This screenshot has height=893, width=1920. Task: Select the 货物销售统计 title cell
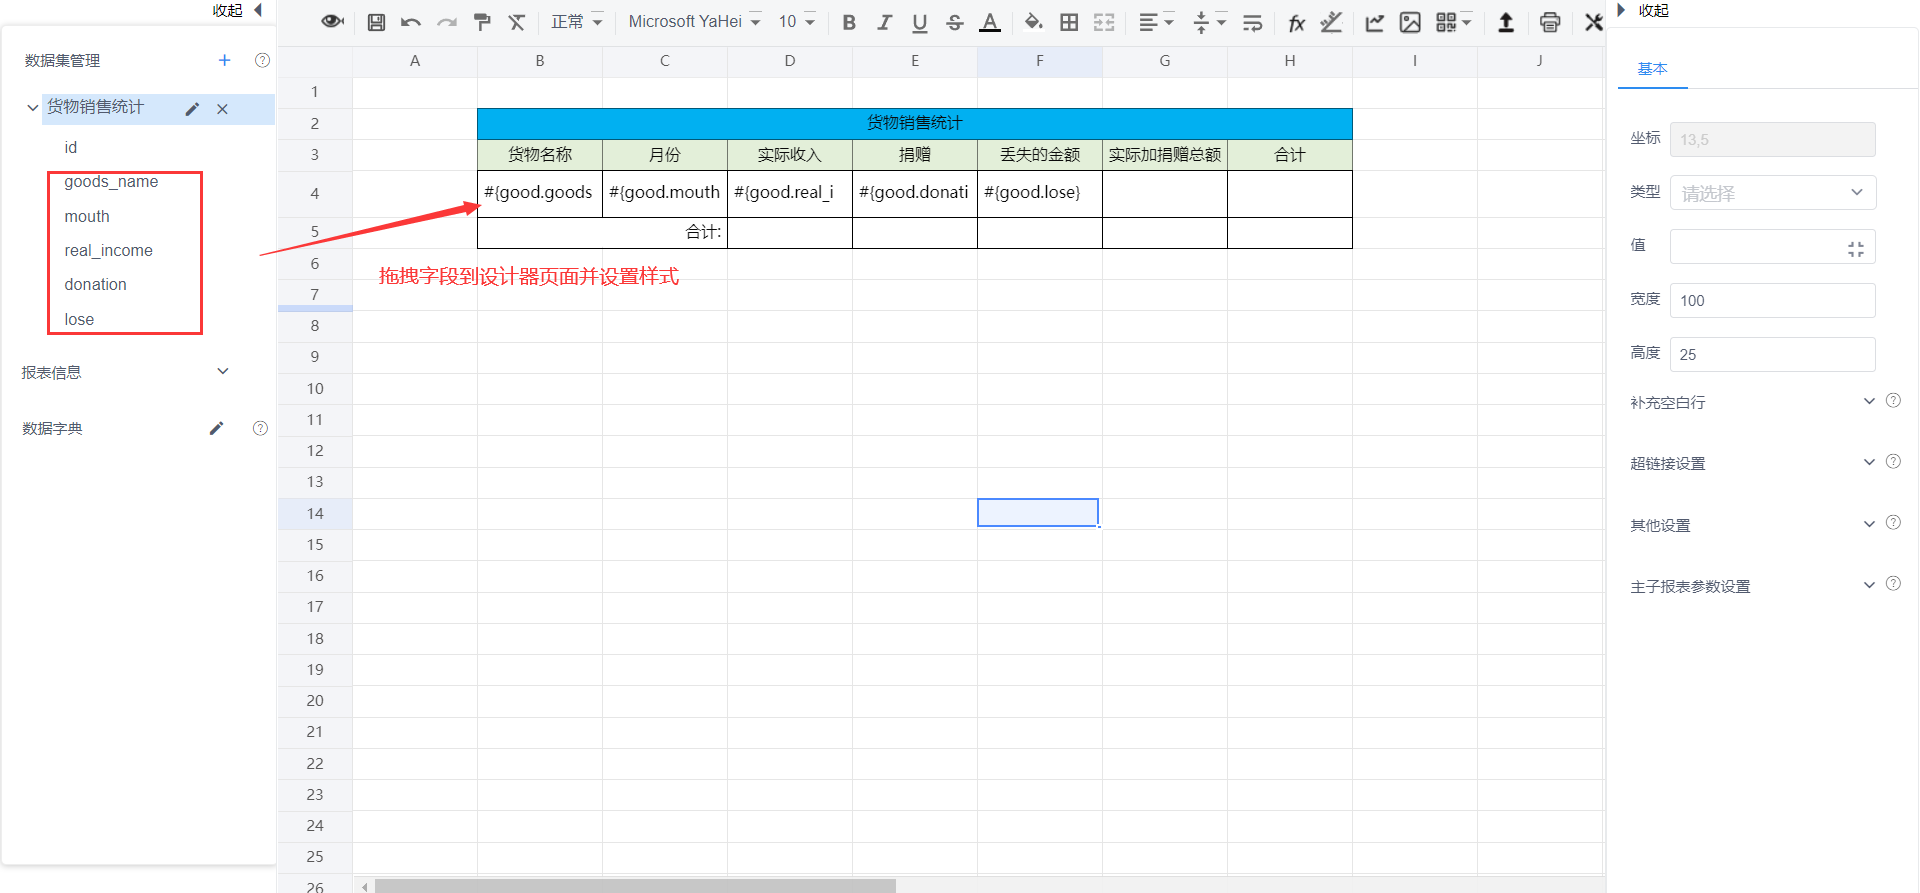pyautogui.click(x=914, y=123)
